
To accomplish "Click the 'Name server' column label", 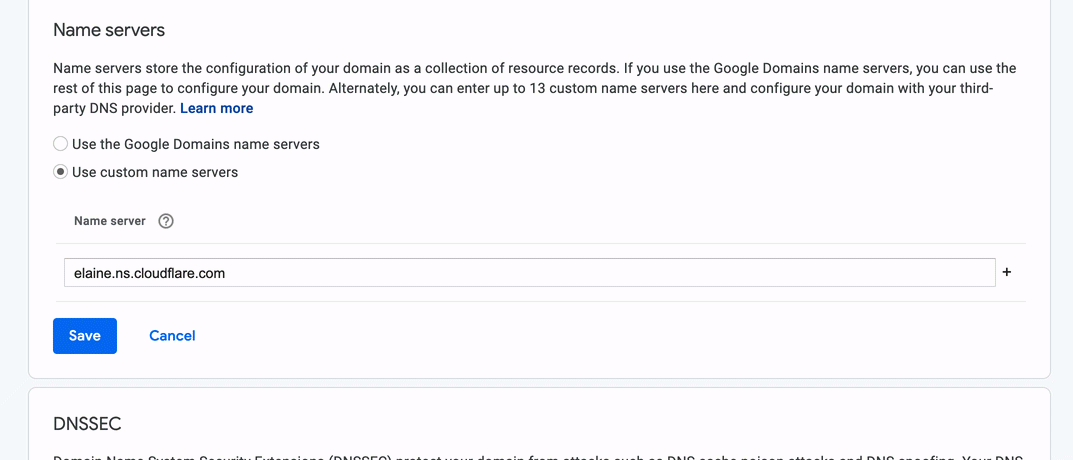I will tap(109, 222).
